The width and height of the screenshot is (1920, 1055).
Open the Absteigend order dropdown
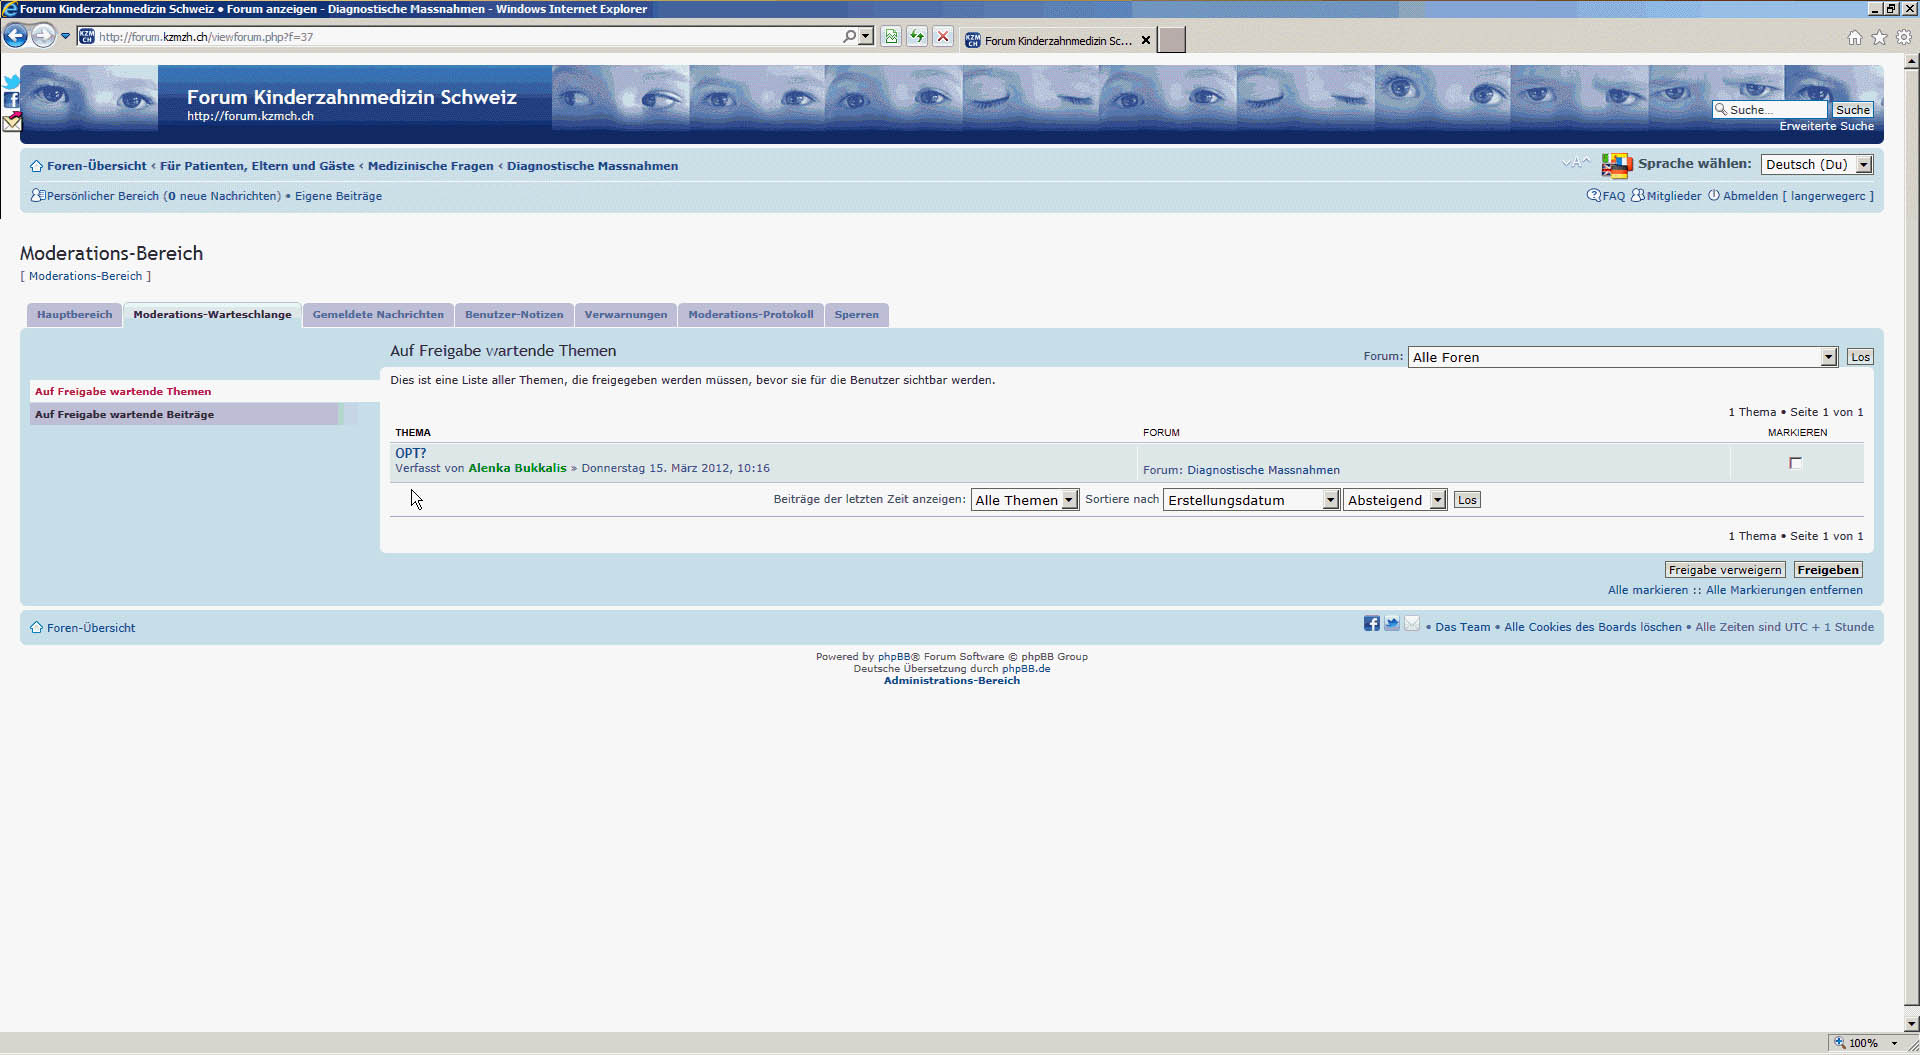coord(1395,500)
